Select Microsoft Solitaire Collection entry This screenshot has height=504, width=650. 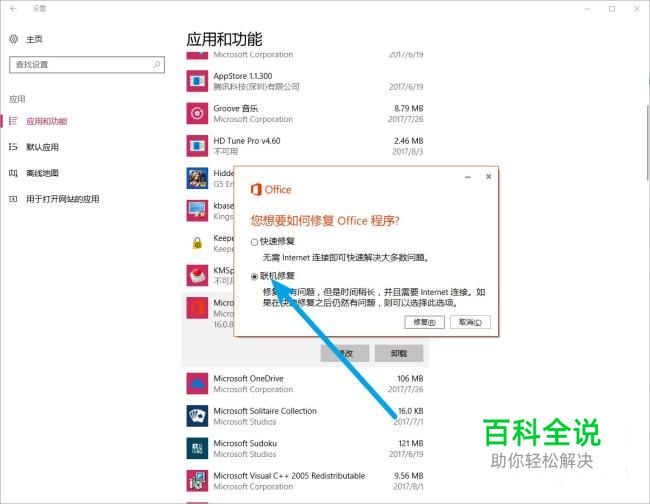[305, 416]
